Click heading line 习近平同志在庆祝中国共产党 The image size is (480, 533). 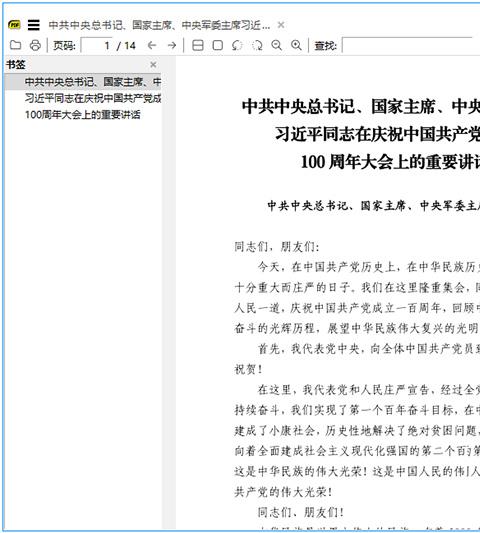click(377, 134)
